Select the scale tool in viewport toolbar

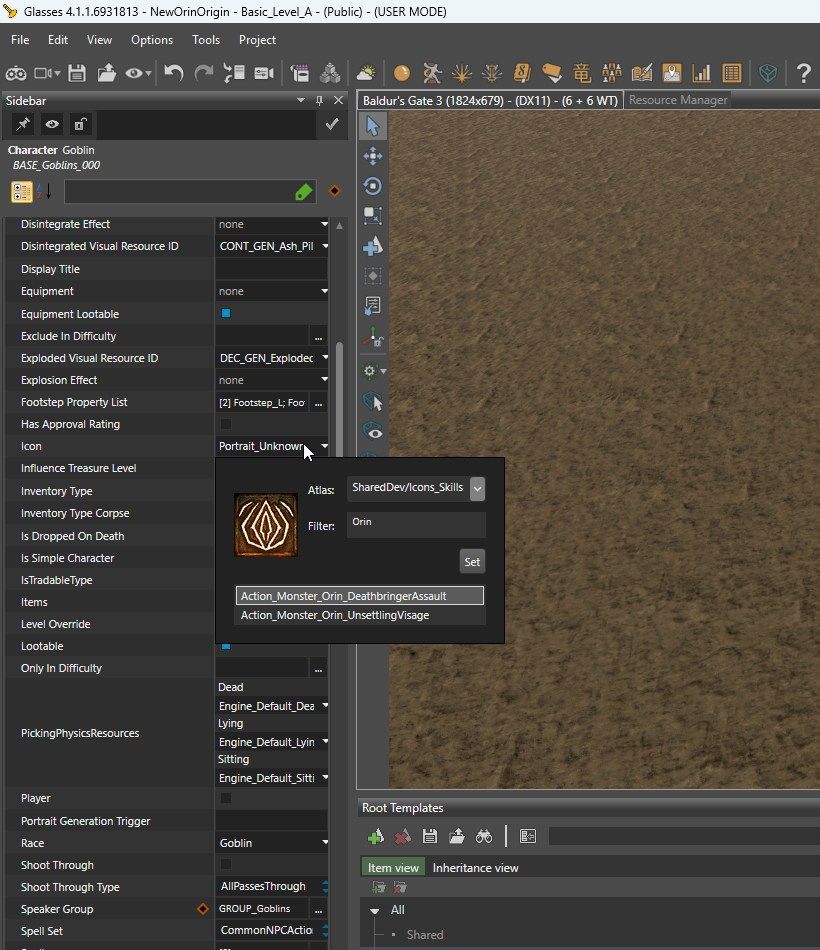click(x=373, y=216)
